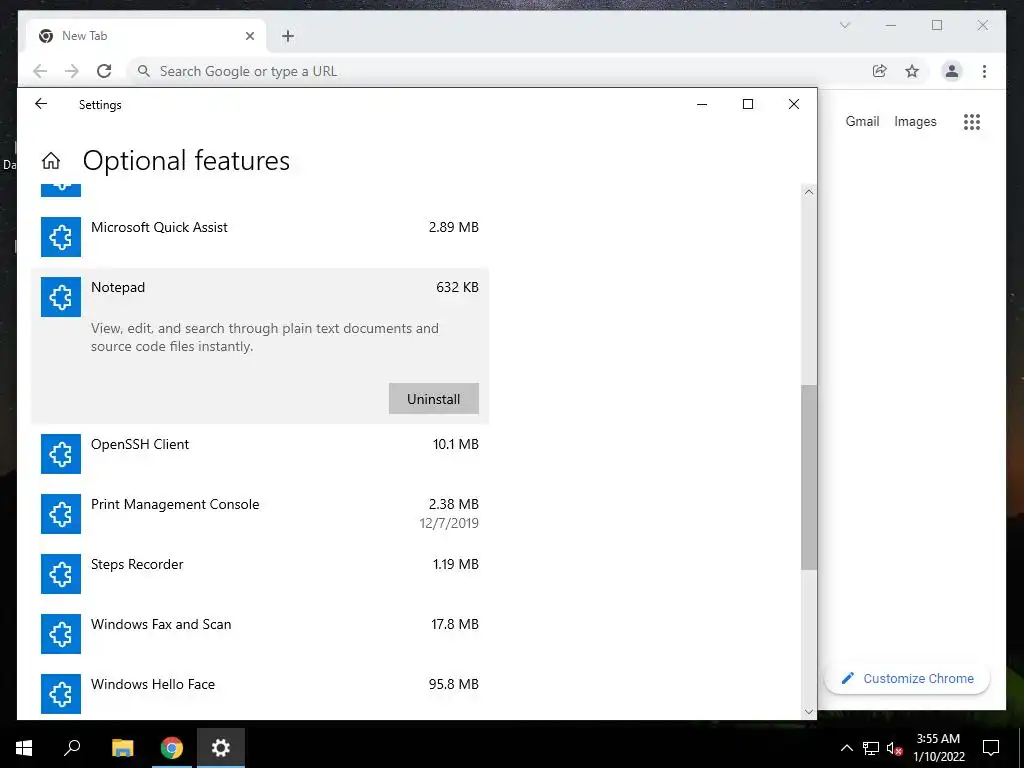
Task: Click the 2.89 MB size value
Action: coord(454,227)
